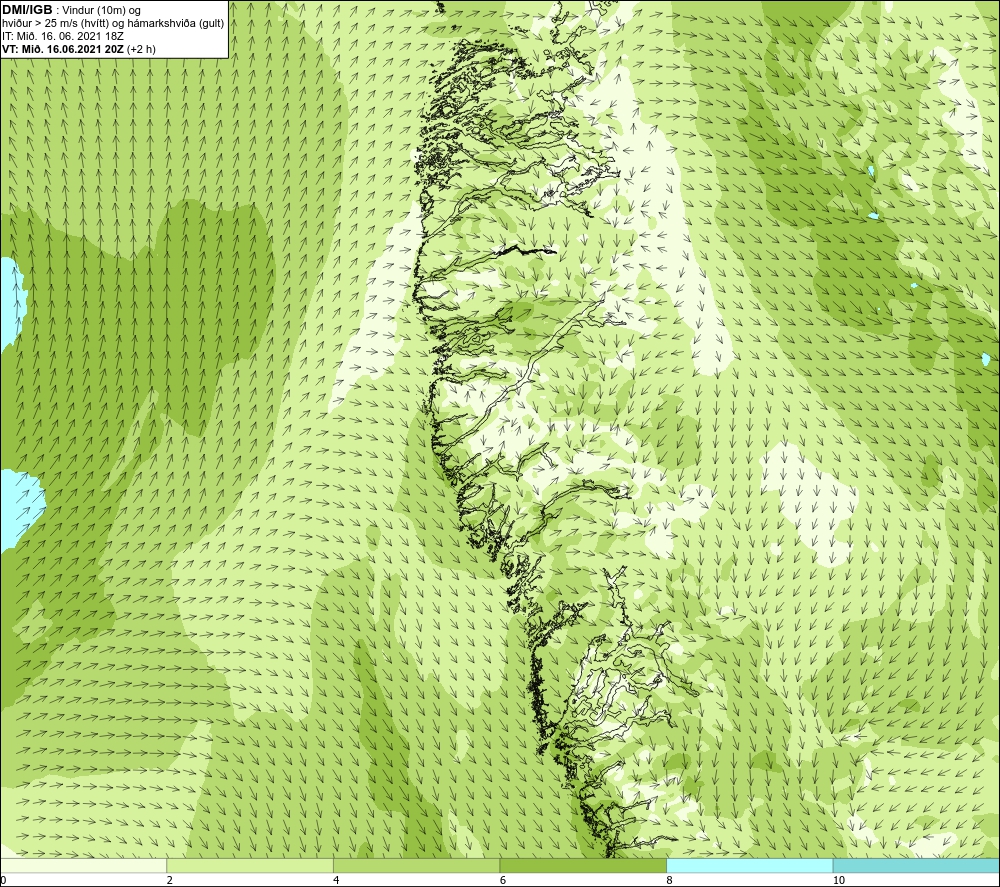Image resolution: width=1000 pixels, height=887 pixels.
Task: Select the 'IT: Mið. 16. 06. 2021 18Z' line
Action: tap(62, 36)
